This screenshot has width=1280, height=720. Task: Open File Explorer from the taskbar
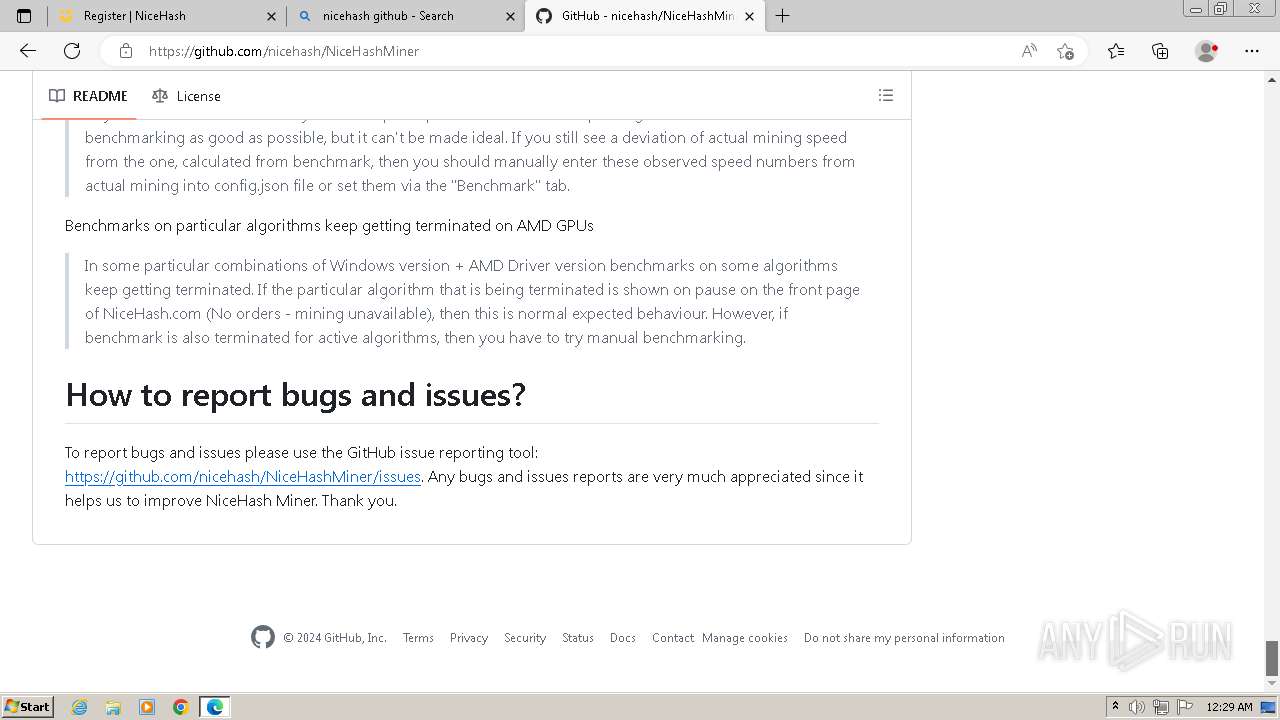pos(113,707)
